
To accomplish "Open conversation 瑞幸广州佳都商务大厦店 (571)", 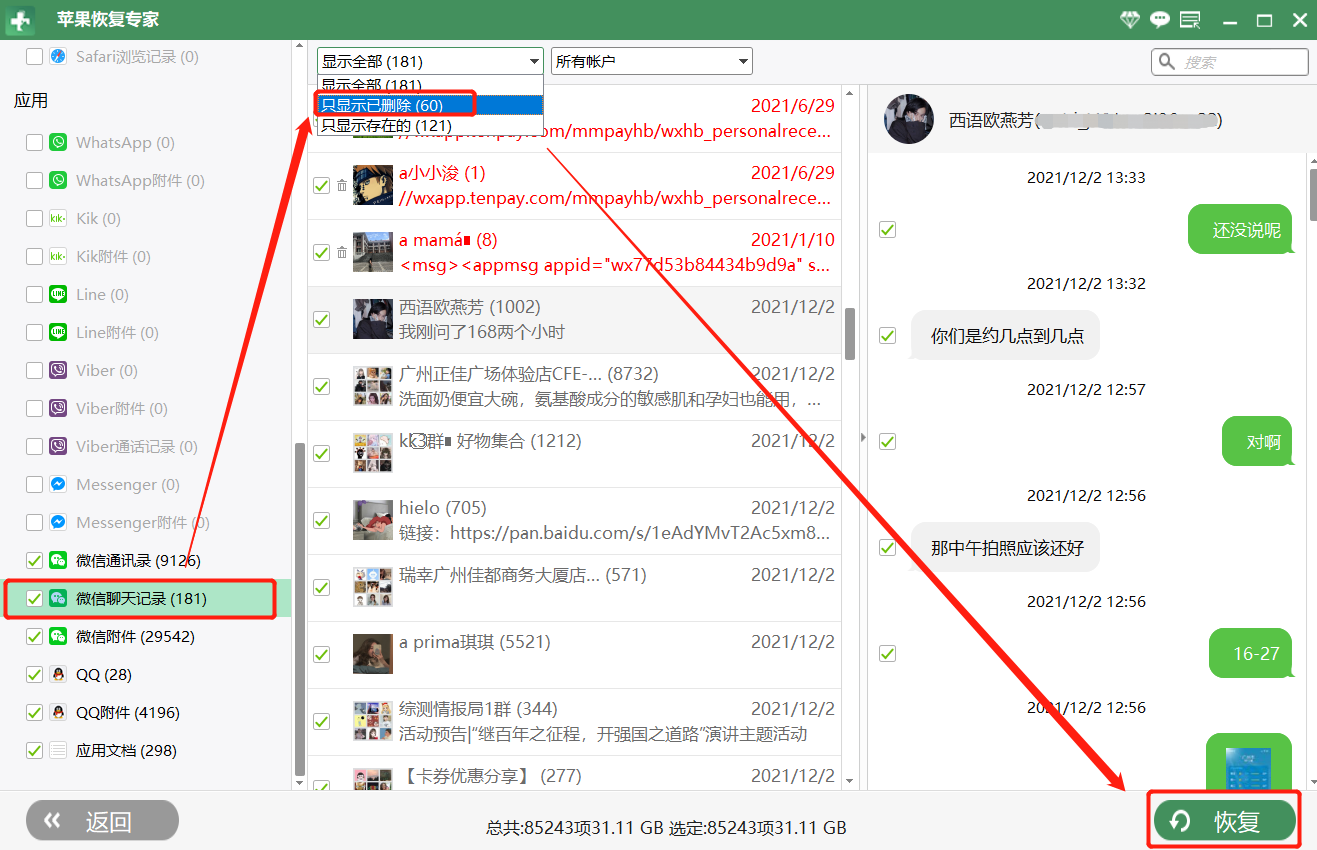I will click(x=574, y=588).
